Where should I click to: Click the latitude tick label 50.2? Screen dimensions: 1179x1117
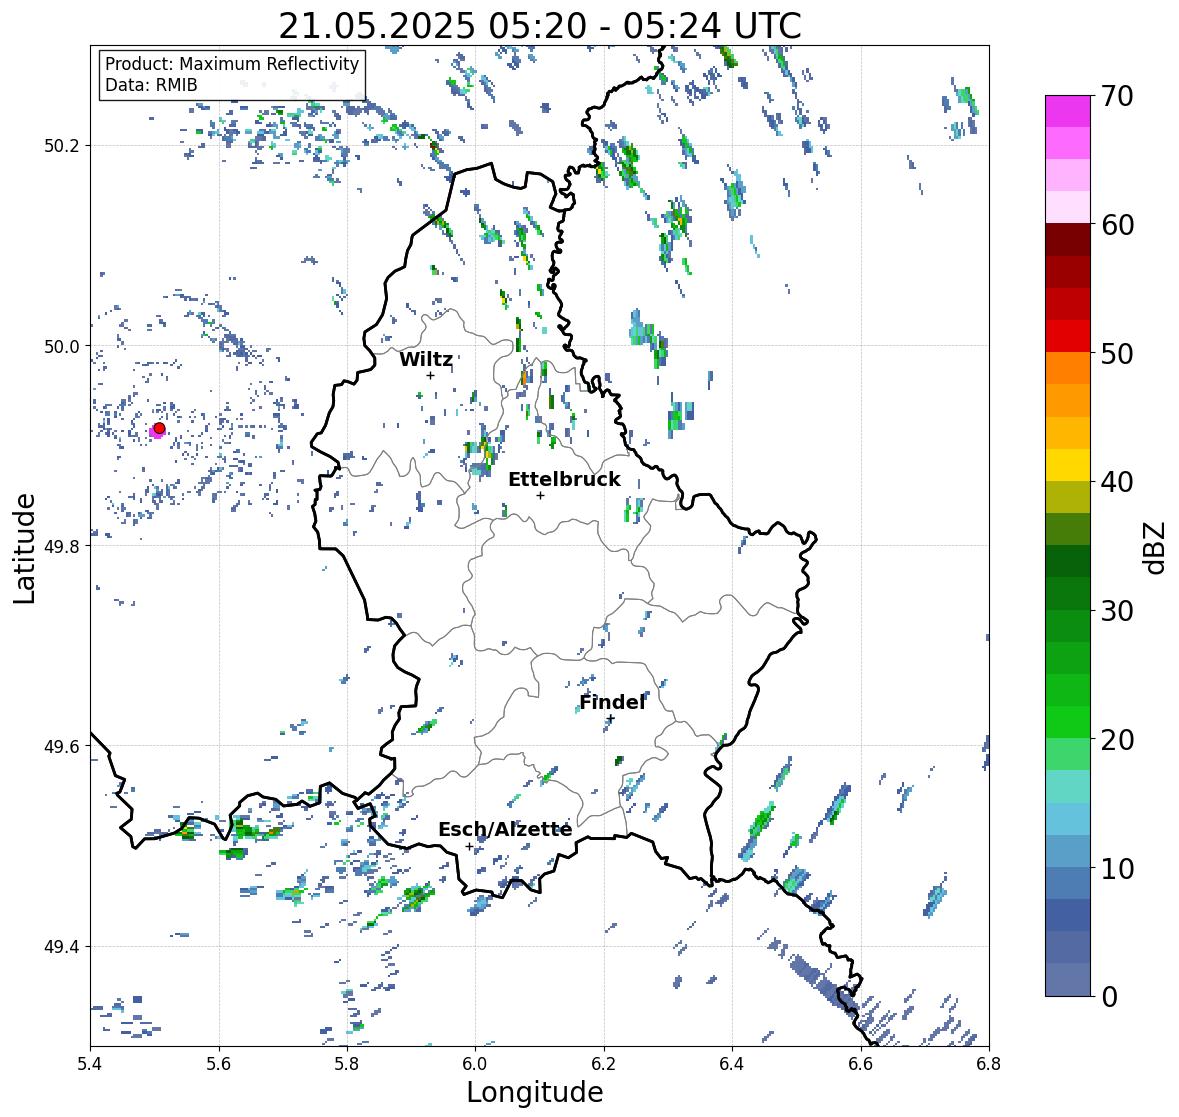tap(62, 146)
